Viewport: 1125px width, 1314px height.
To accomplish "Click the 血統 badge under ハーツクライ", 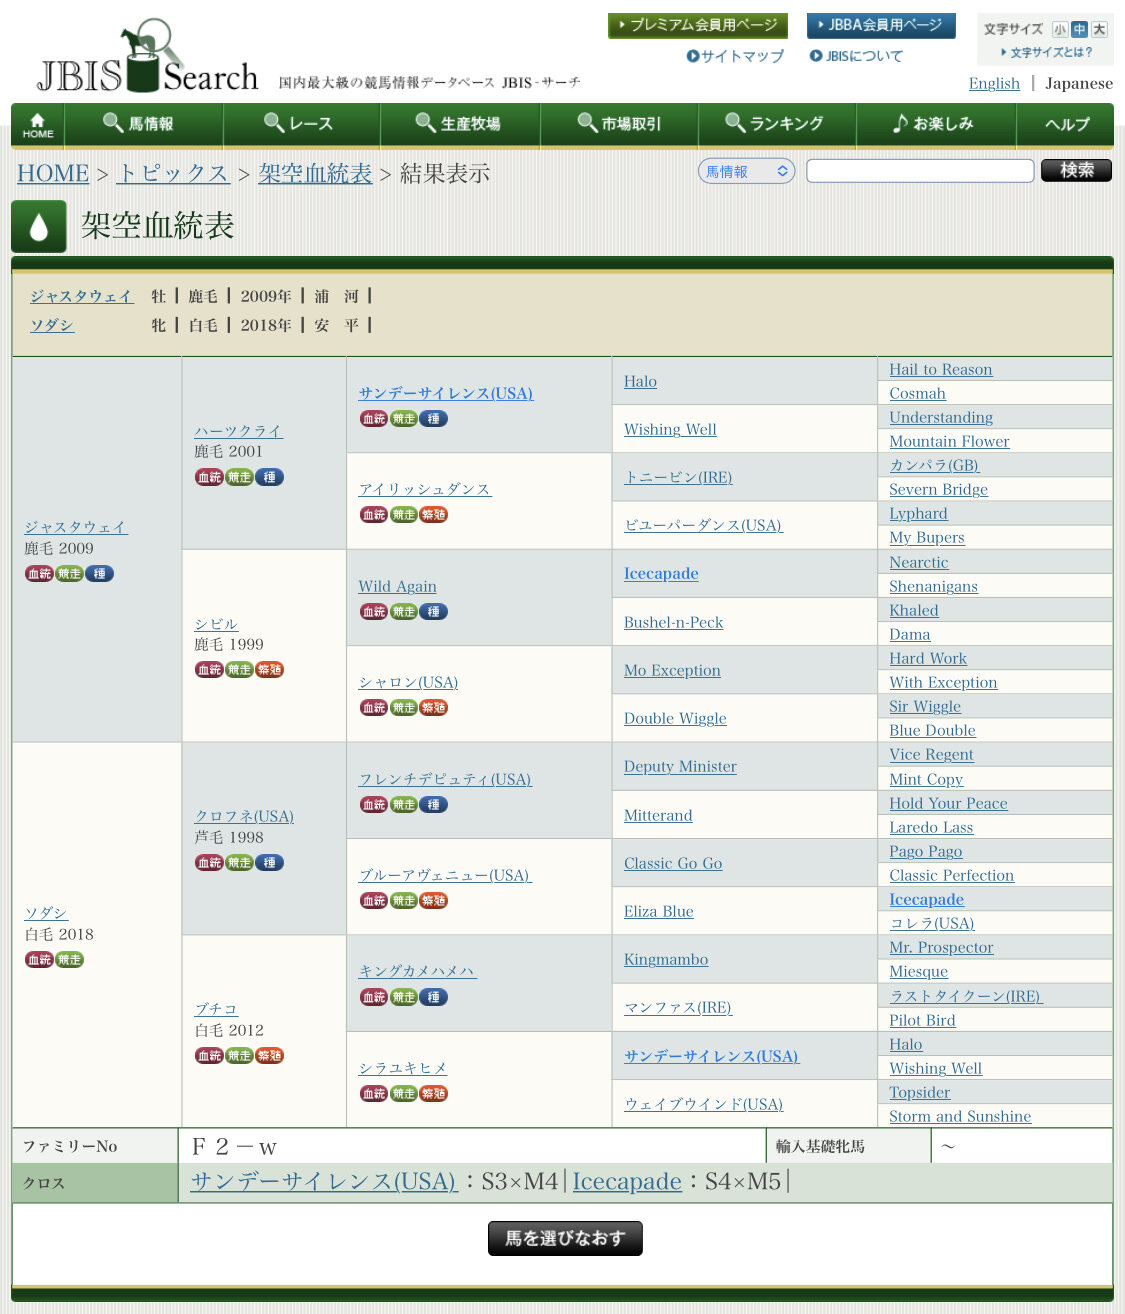I will click(x=209, y=478).
